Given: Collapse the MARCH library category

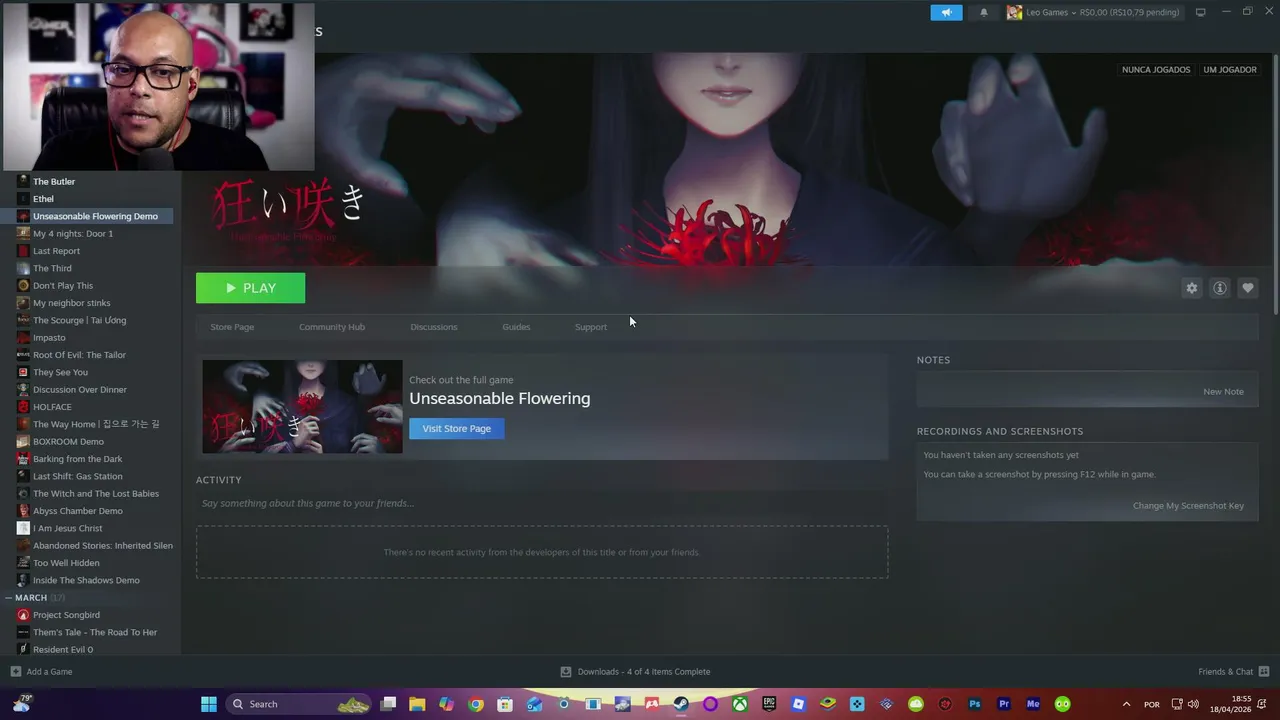Looking at the screenshot, I should [9, 598].
